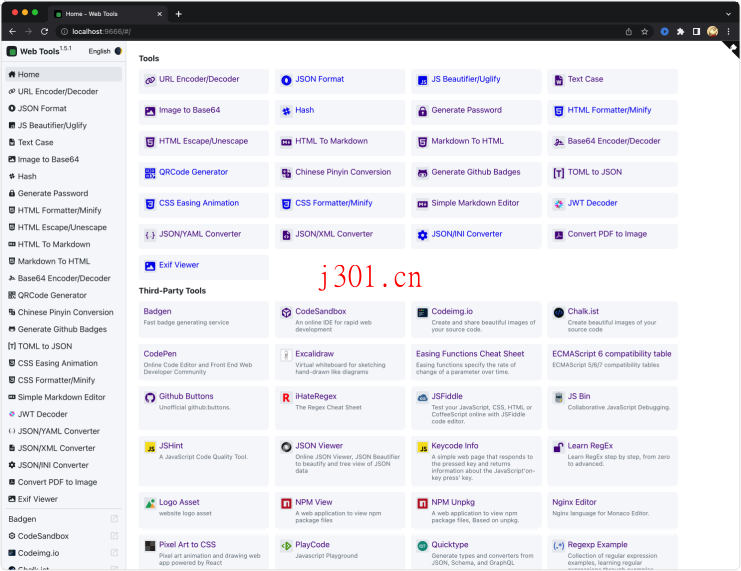Open the browser three-dot menu

click(x=728, y=32)
